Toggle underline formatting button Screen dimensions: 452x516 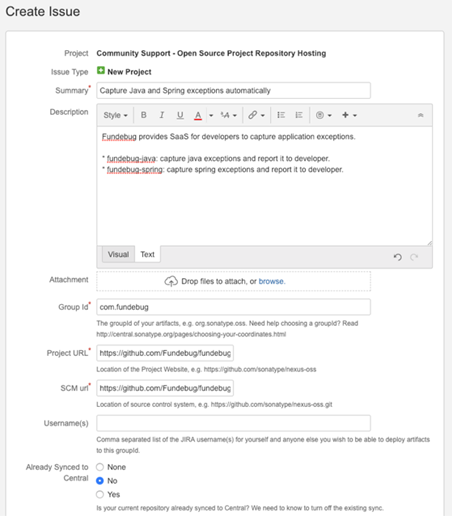point(180,115)
